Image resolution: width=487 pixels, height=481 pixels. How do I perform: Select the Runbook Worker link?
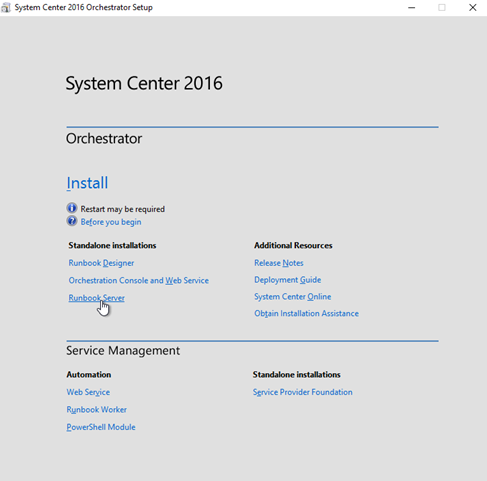pos(97,410)
